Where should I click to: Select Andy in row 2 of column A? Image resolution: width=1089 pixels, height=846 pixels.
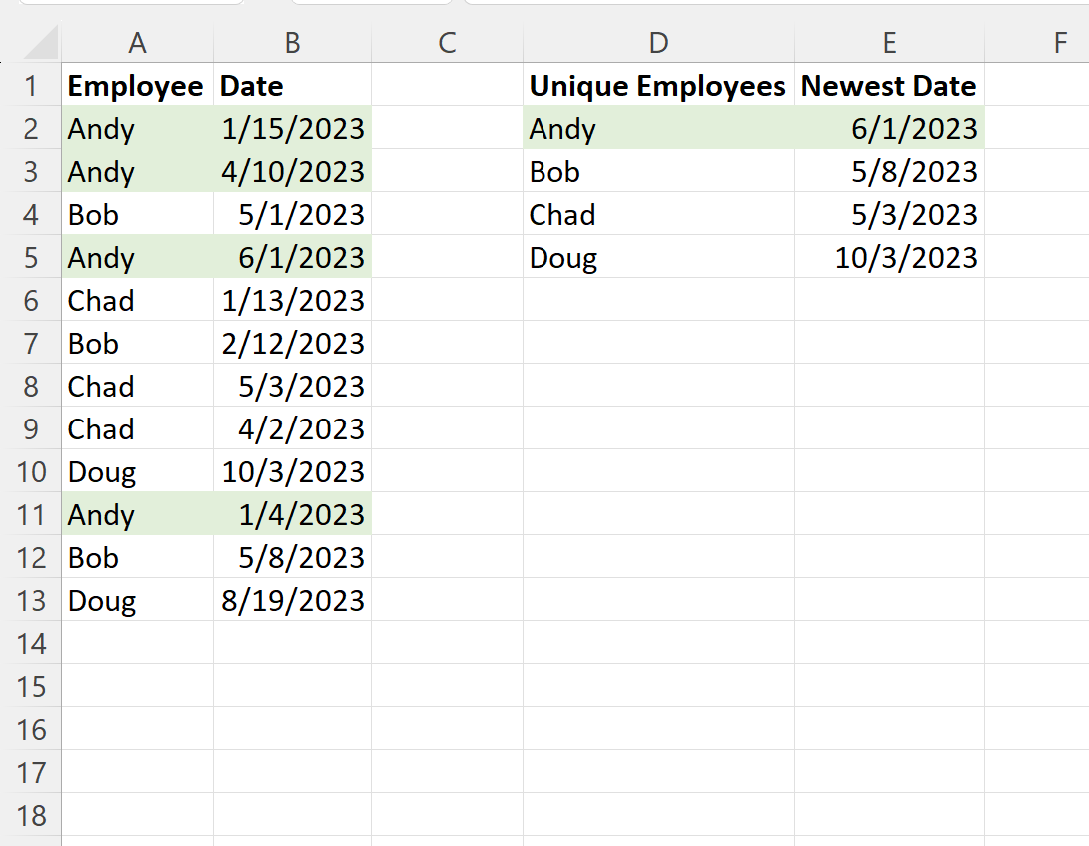point(138,128)
